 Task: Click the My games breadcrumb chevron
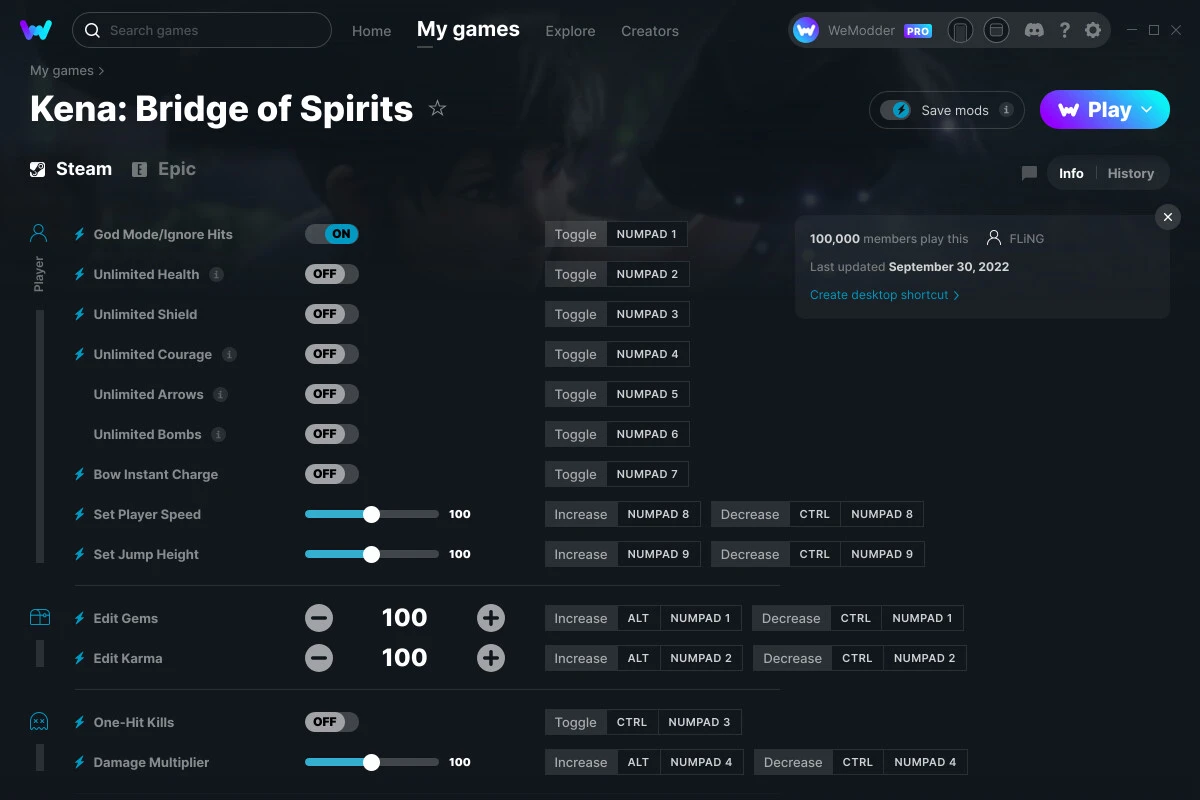click(102, 70)
